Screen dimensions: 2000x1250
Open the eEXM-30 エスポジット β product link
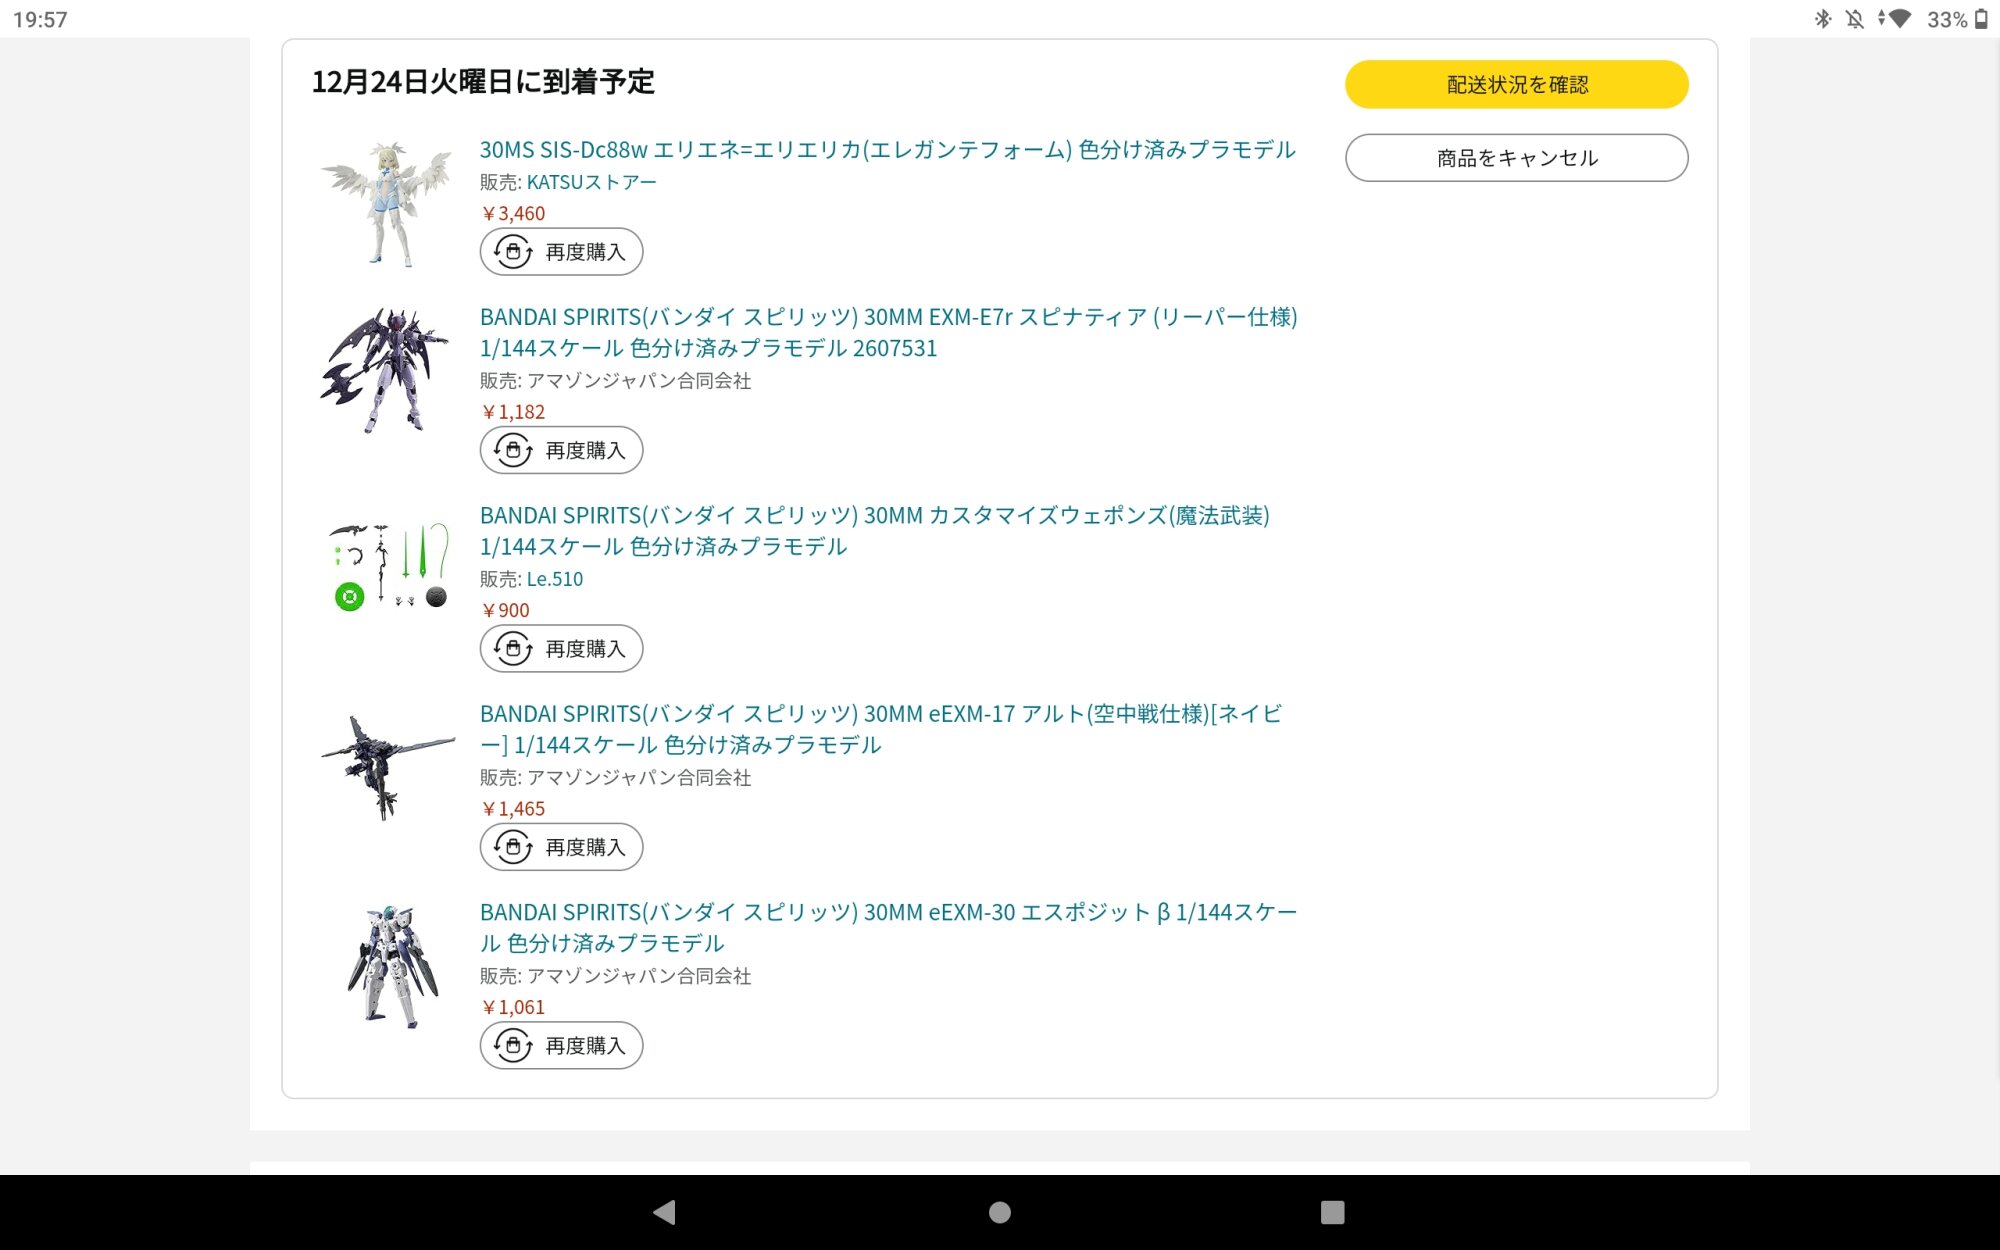[x=888, y=927]
